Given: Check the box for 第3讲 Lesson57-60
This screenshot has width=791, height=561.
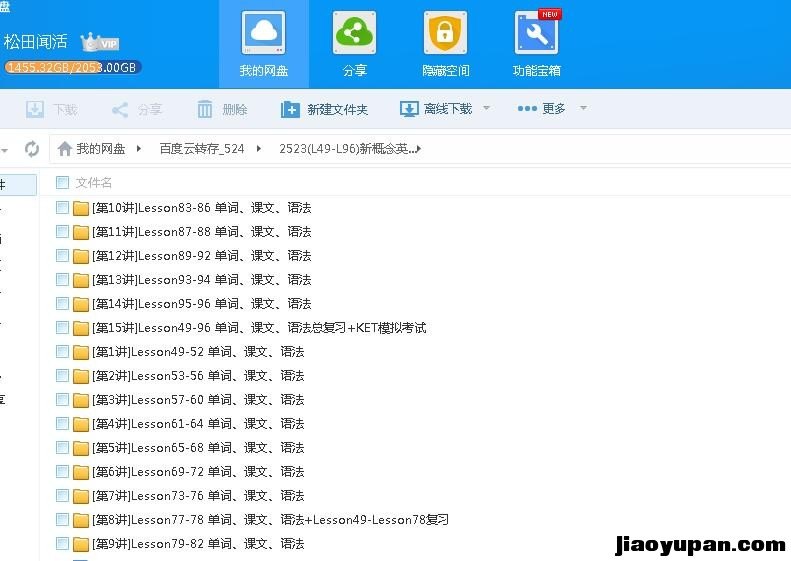Looking at the screenshot, I should point(62,400).
